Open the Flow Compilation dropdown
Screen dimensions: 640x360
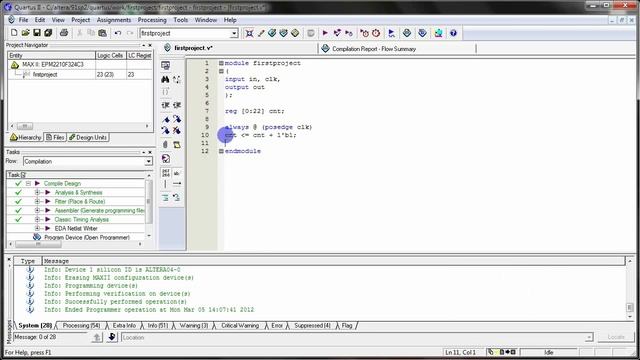coord(148,162)
